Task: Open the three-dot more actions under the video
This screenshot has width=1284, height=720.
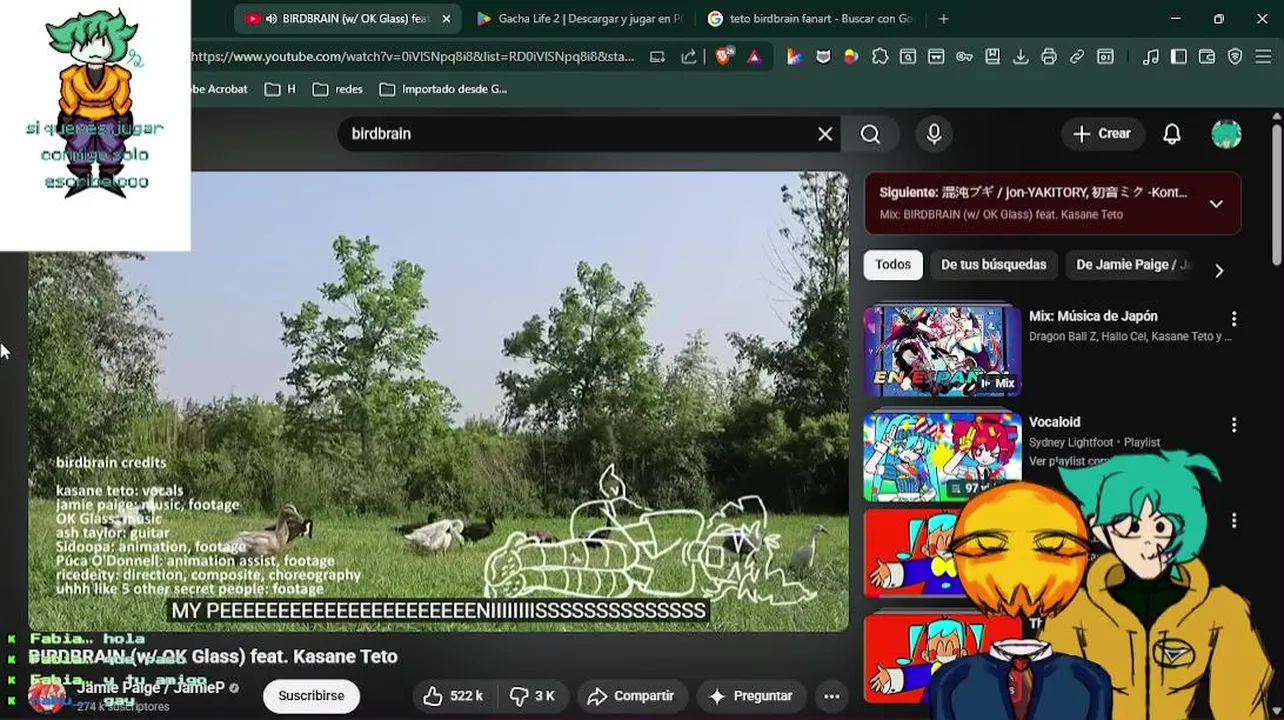Action: (831, 696)
